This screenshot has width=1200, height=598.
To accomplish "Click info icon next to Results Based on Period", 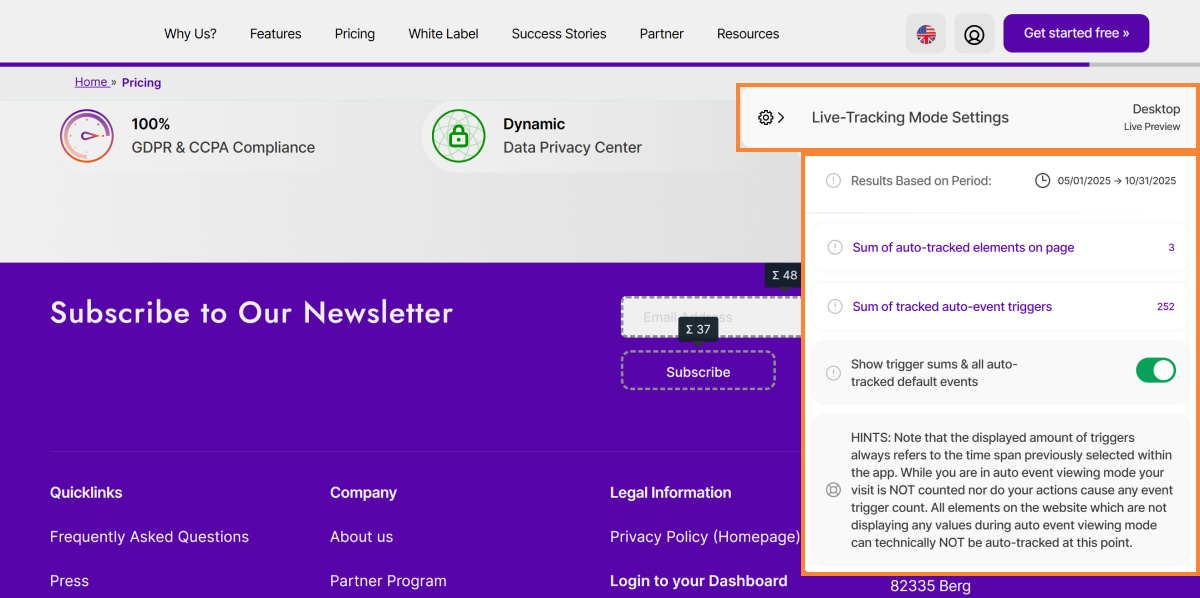I will click(833, 181).
